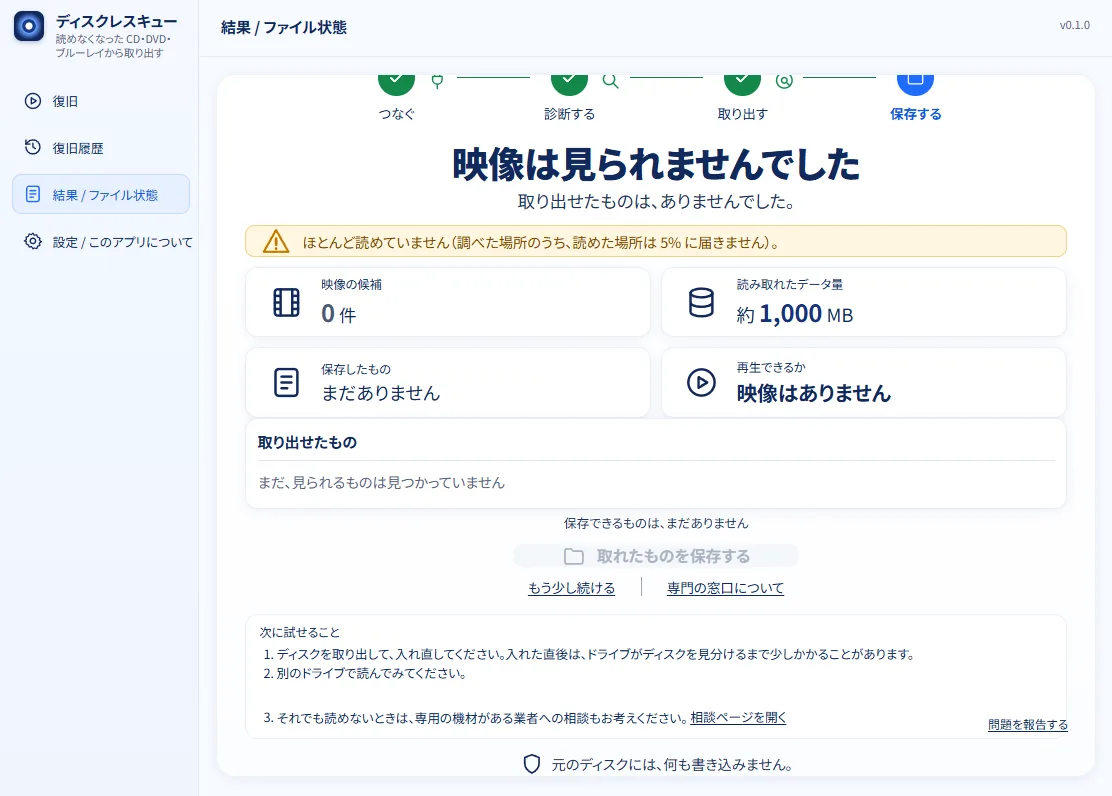Click the history clock icon beside 復旧履歴
This screenshot has width=1112, height=796.
pyautogui.click(x=33, y=147)
